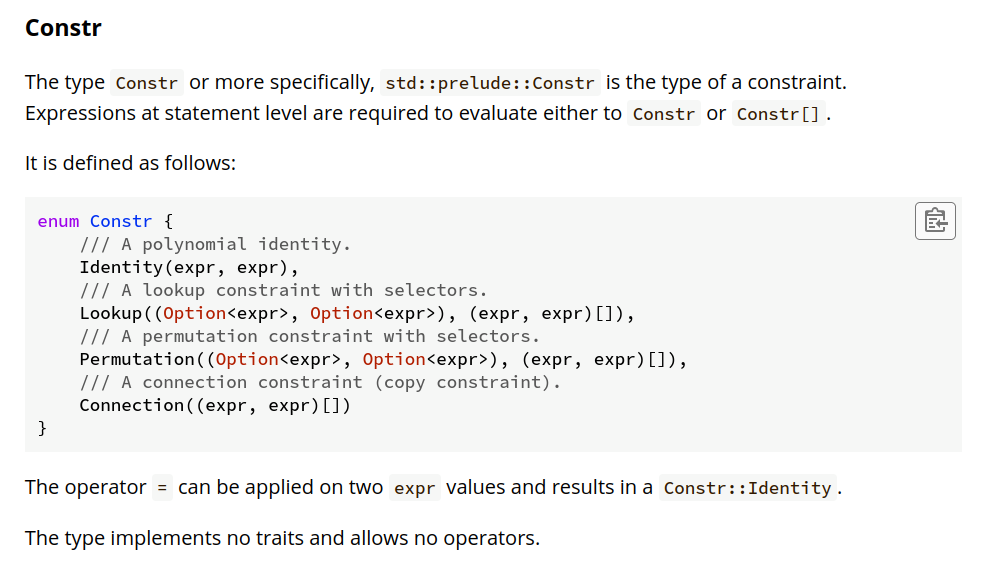Image resolution: width=998 pixels, height=567 pixels.
Task: Click the Identity(expr, expr) variant line
Action: click(189, 267)
